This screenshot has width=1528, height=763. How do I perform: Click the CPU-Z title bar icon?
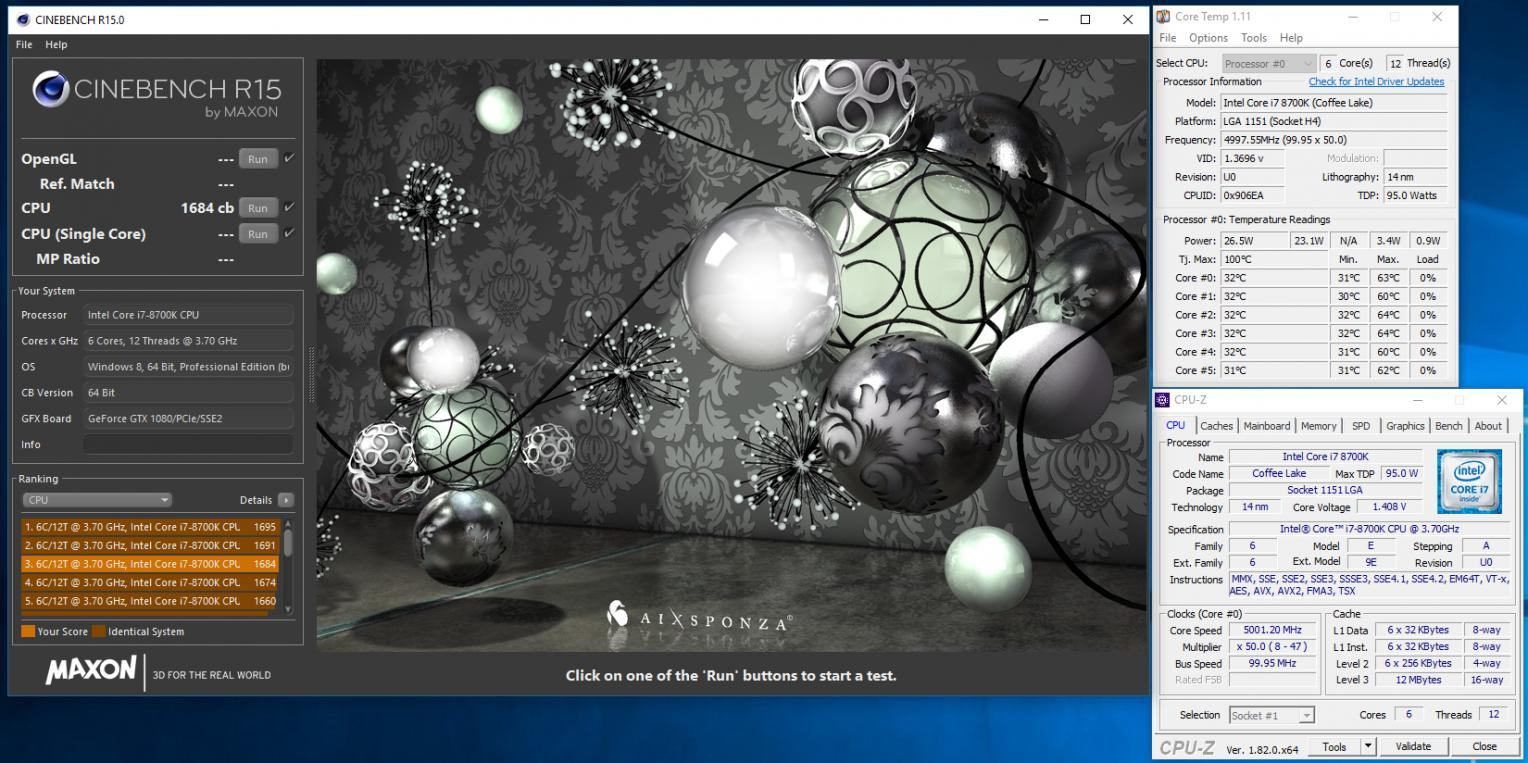(1162, 400)
